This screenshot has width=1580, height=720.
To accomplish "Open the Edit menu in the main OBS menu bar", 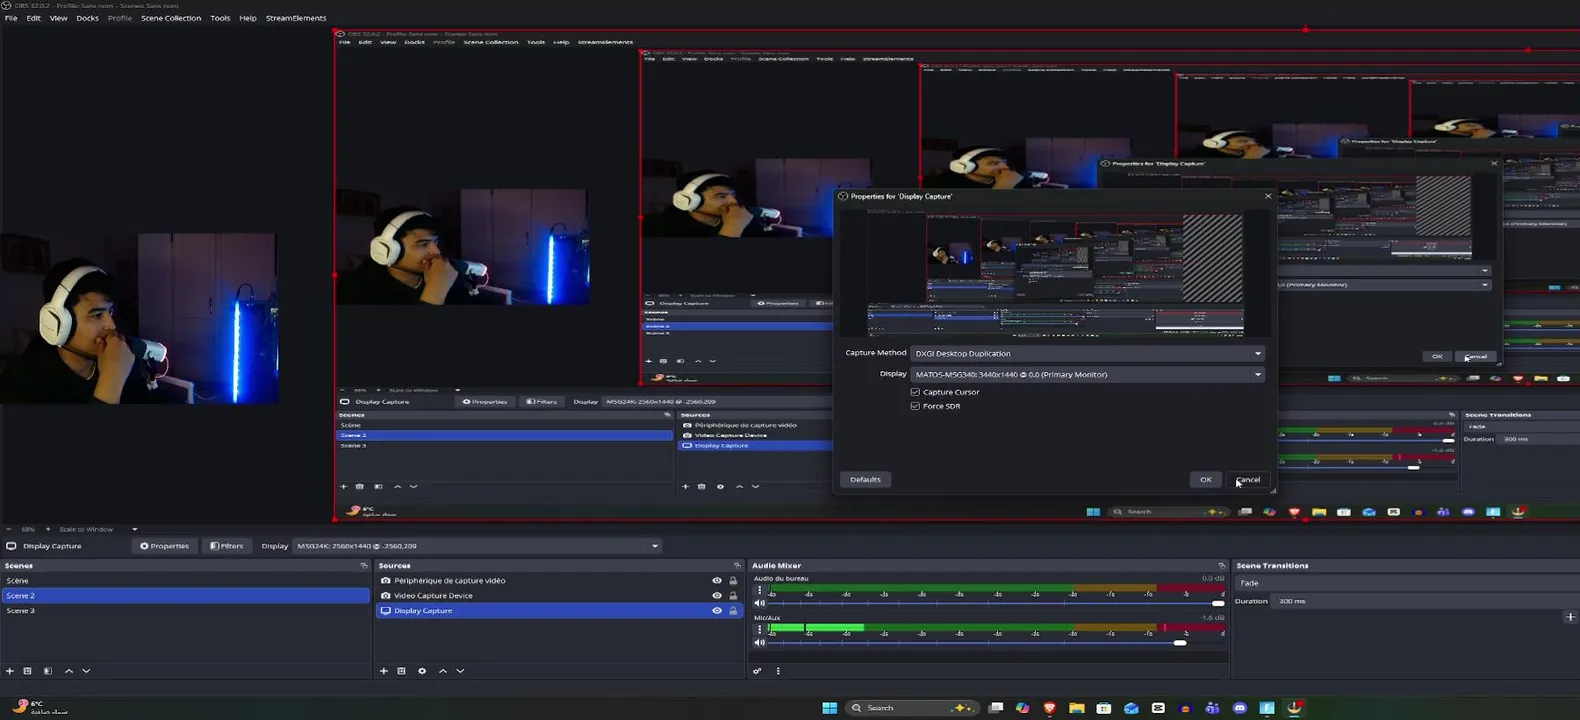I will coord(34,18).
